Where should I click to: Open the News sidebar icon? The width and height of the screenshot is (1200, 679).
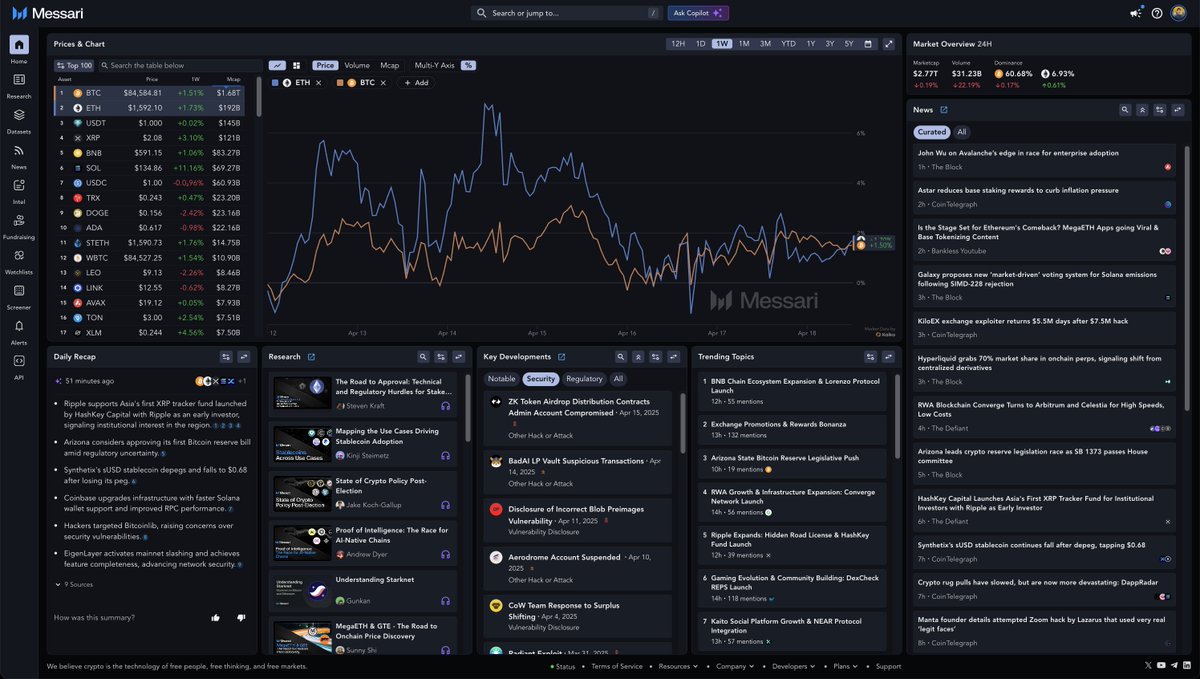(19, 150)
